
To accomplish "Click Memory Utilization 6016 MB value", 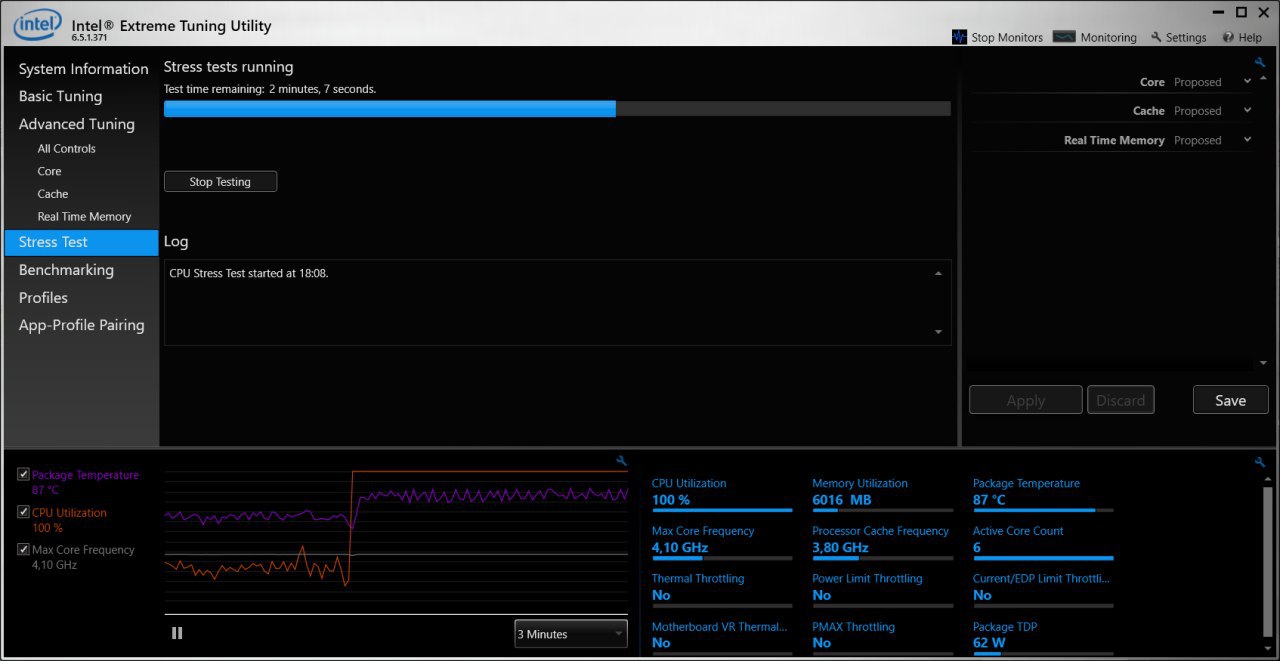I will [842, 500].
